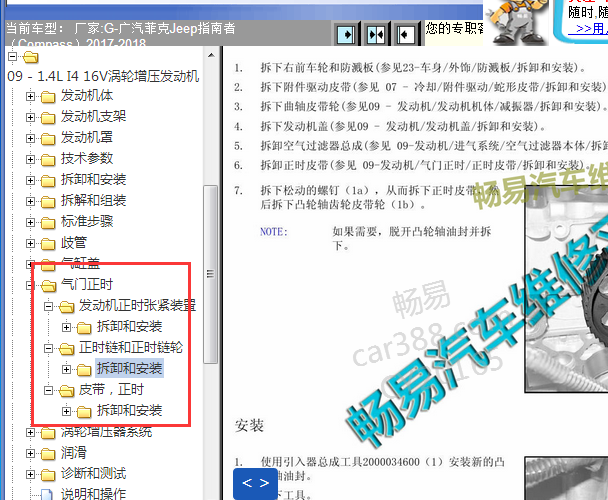Click the 发动机罩 folder icon
This screenshot has height=500, width=608.
(x=48, y=138)
